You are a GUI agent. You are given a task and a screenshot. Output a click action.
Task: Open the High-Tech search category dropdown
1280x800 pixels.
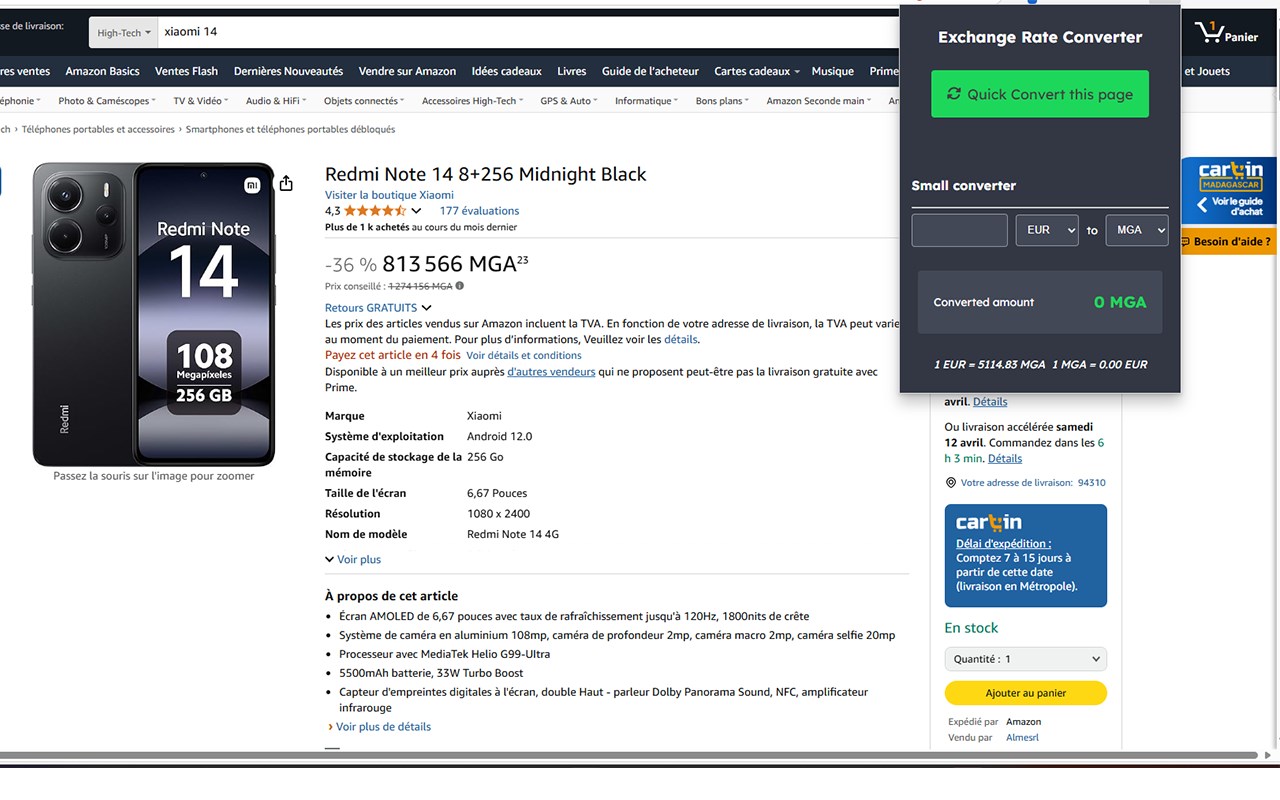[124, 33]
